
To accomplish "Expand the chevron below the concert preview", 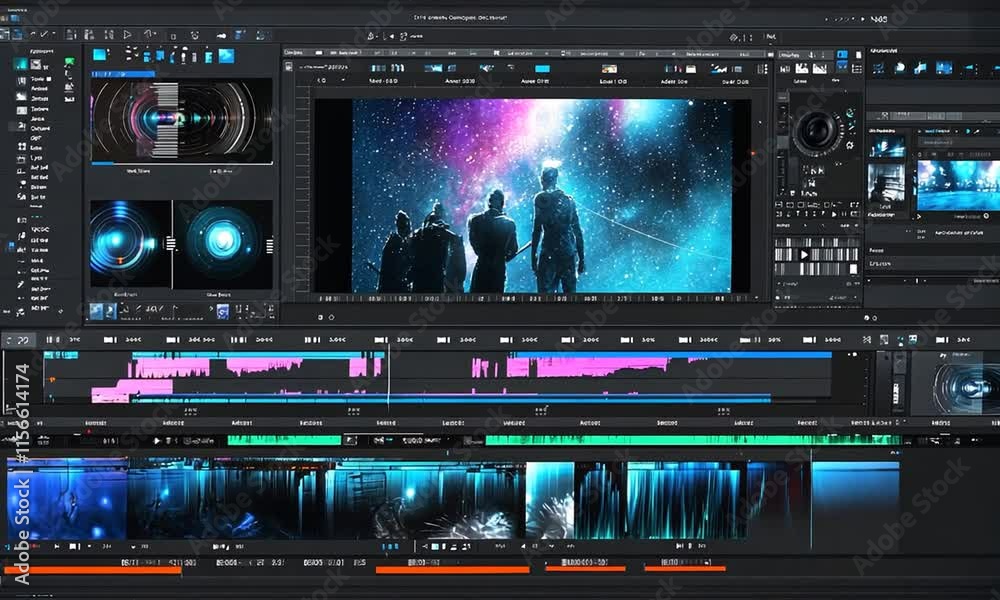I will click(x=920, y=217).
